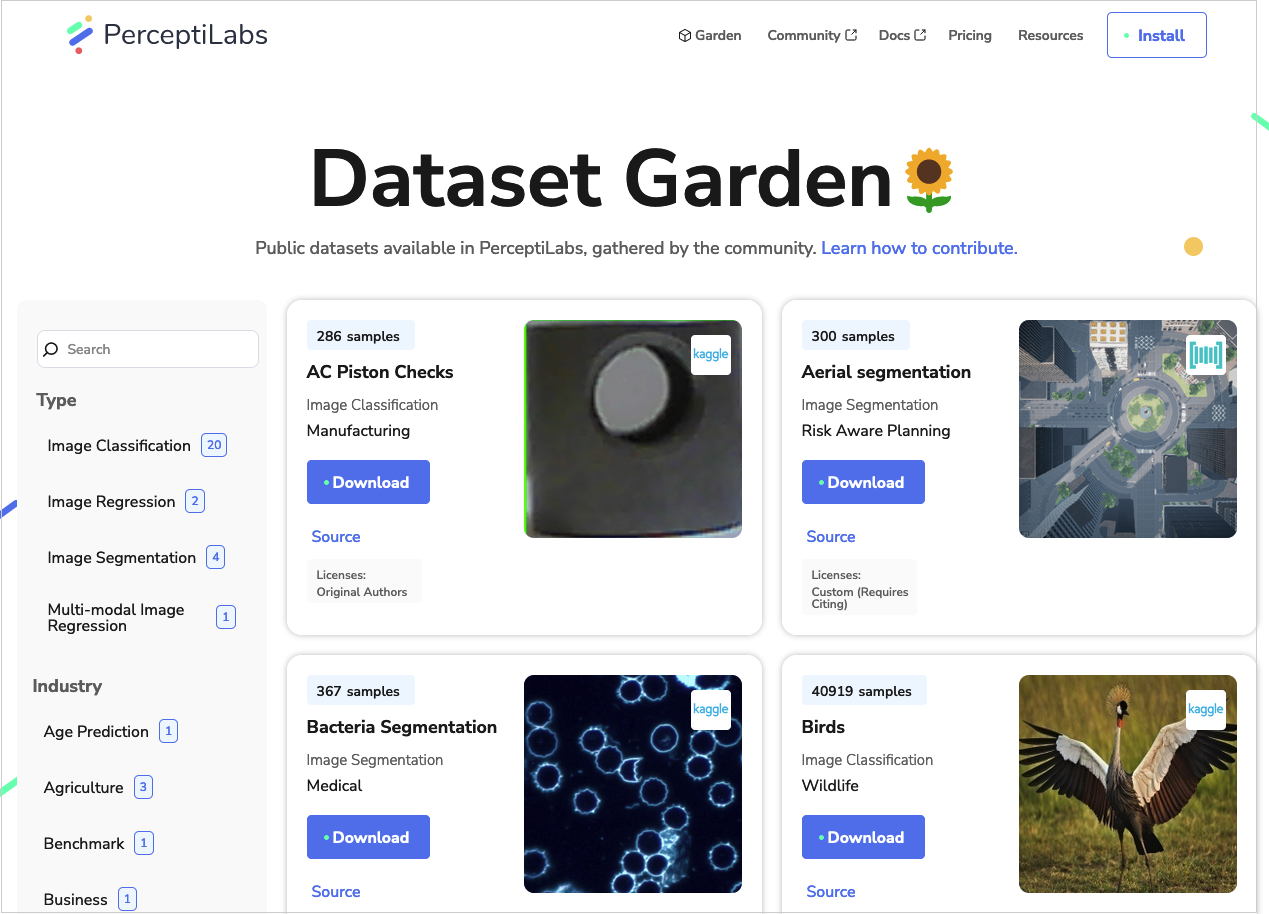This screenshot has height=914, width=1269.
Task: Click the cube icon beside Garden
Action: pyautogui.click(x=685, y=35)
